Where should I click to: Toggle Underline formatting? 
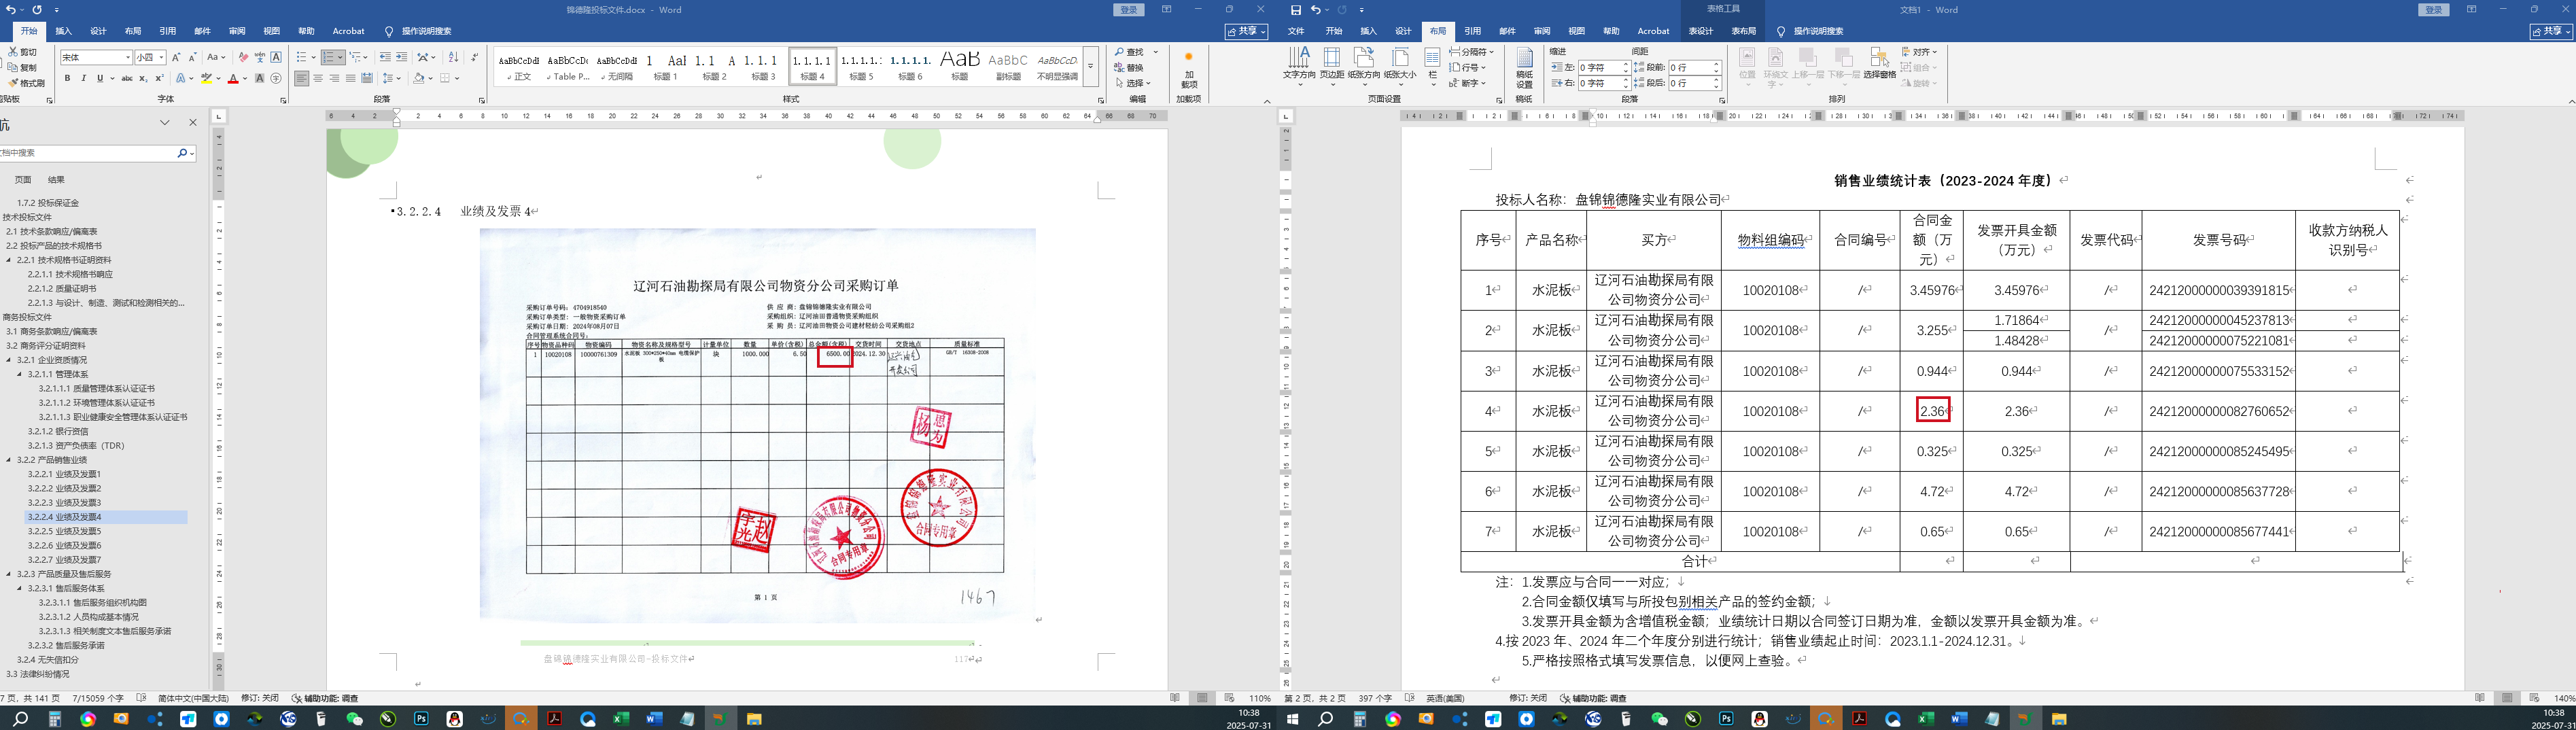(99, 78)
